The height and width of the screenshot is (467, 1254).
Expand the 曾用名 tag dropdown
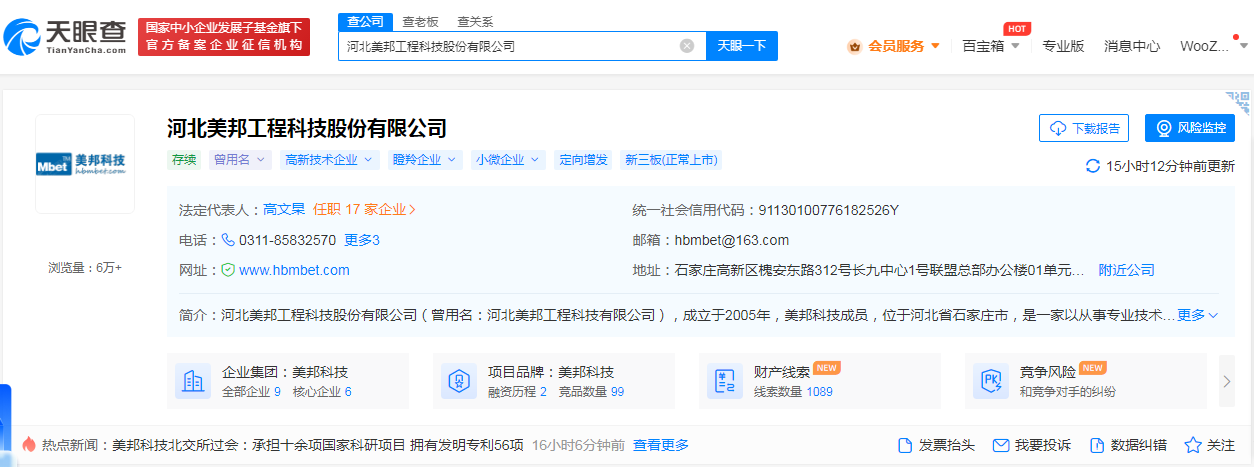pos(261,159)
